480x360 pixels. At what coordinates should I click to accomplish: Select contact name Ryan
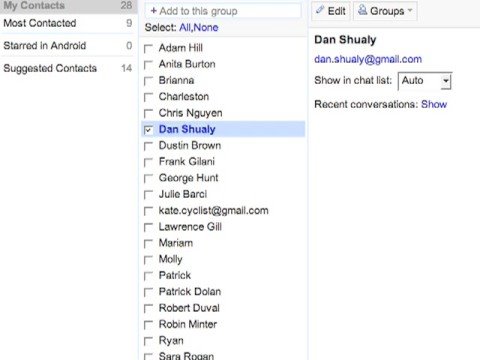pos(171,341)
